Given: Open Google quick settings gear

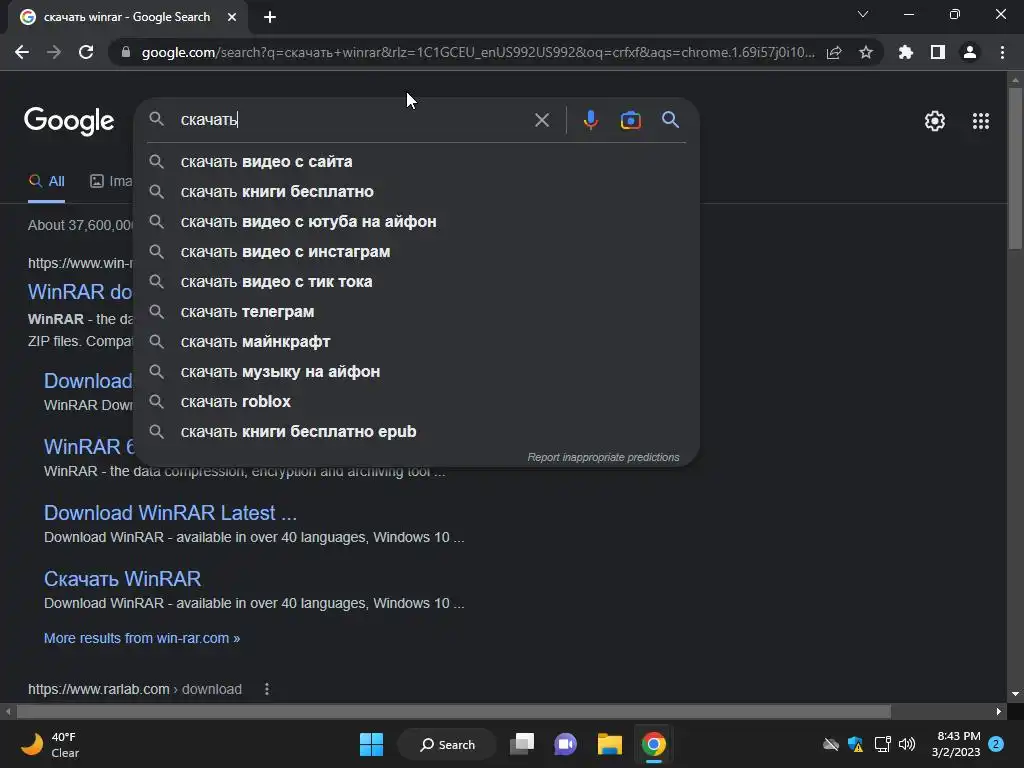Looking at the screenshot, I should (x=935, y=121).
